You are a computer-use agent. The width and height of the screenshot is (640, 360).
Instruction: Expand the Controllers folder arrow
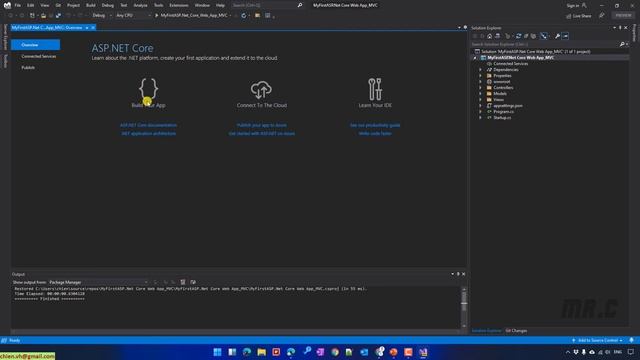coord(480,88)
